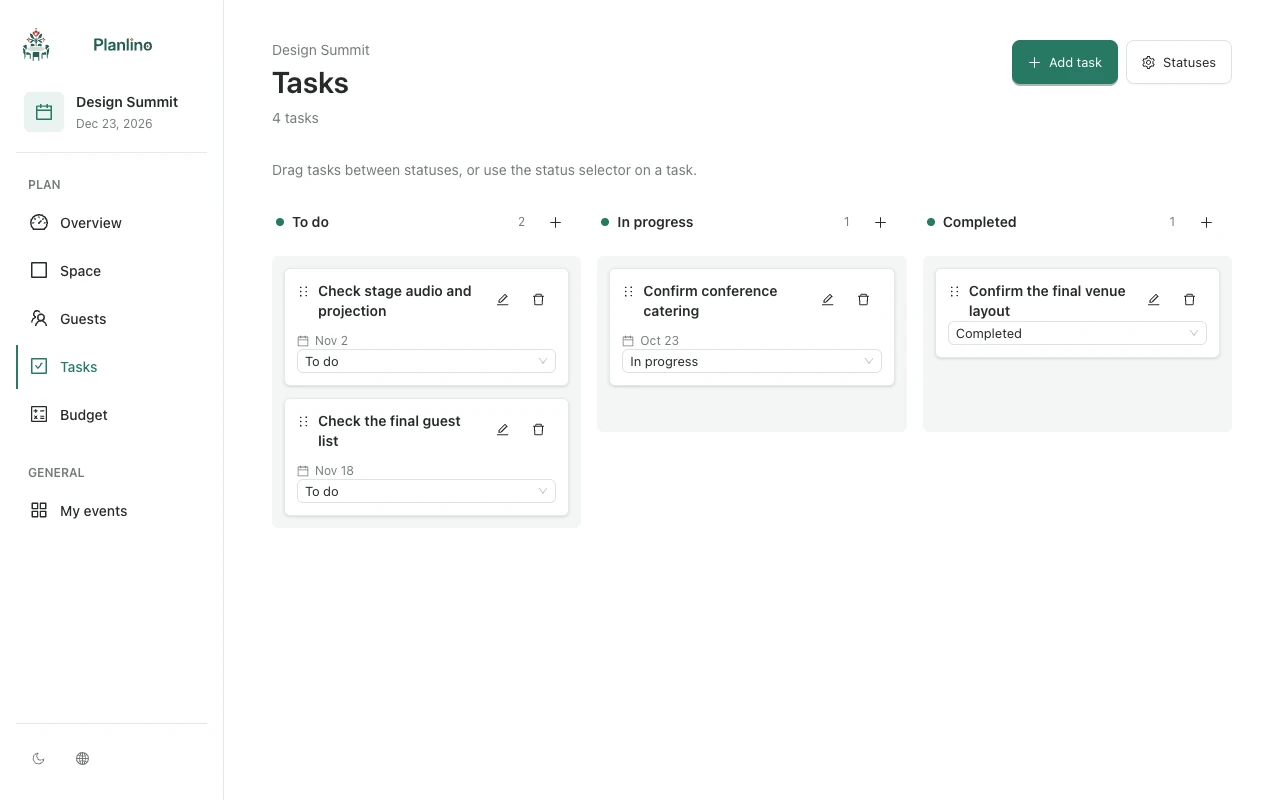1280x800 pixels.
Task: Click the 'Nov 2' due date
Action: (x=331, y=341)
